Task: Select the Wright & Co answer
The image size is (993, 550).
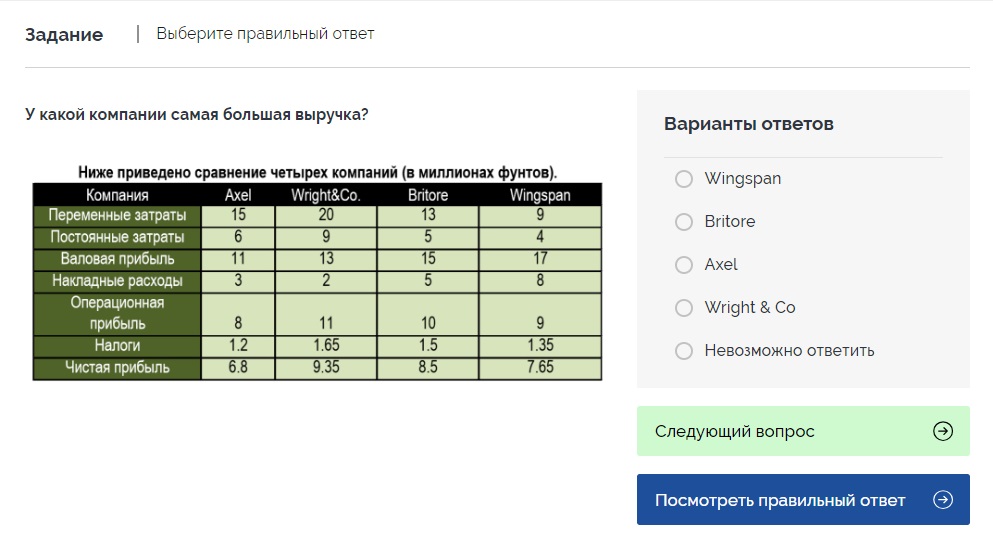Action: click(x=684, y=308)
